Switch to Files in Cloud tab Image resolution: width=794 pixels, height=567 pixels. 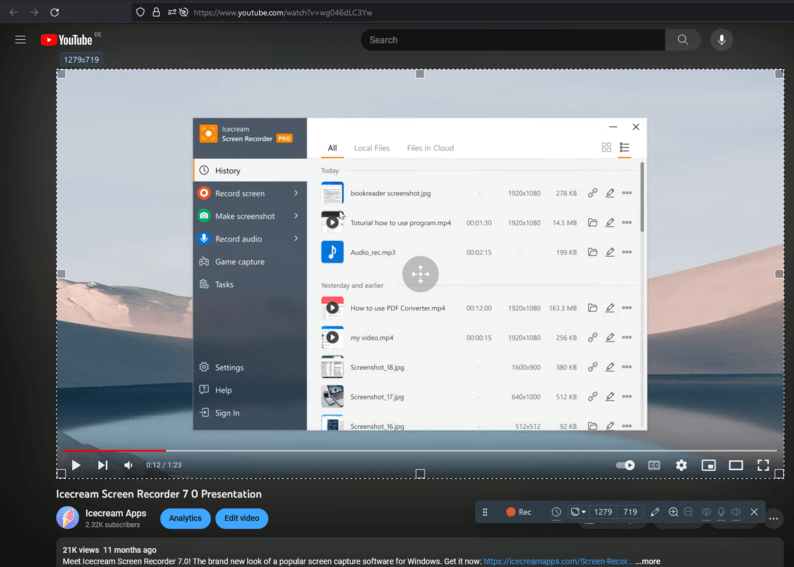[x=430, y=148]
